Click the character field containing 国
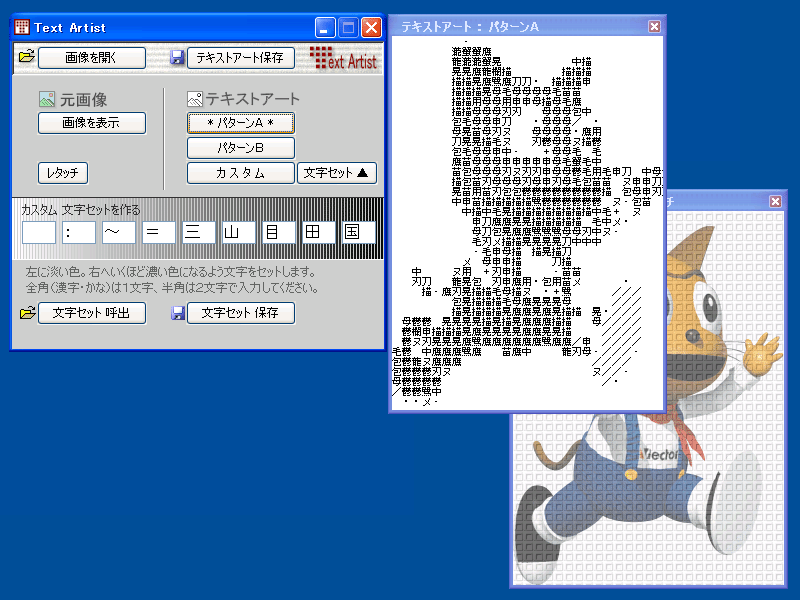 coord(359,232)
